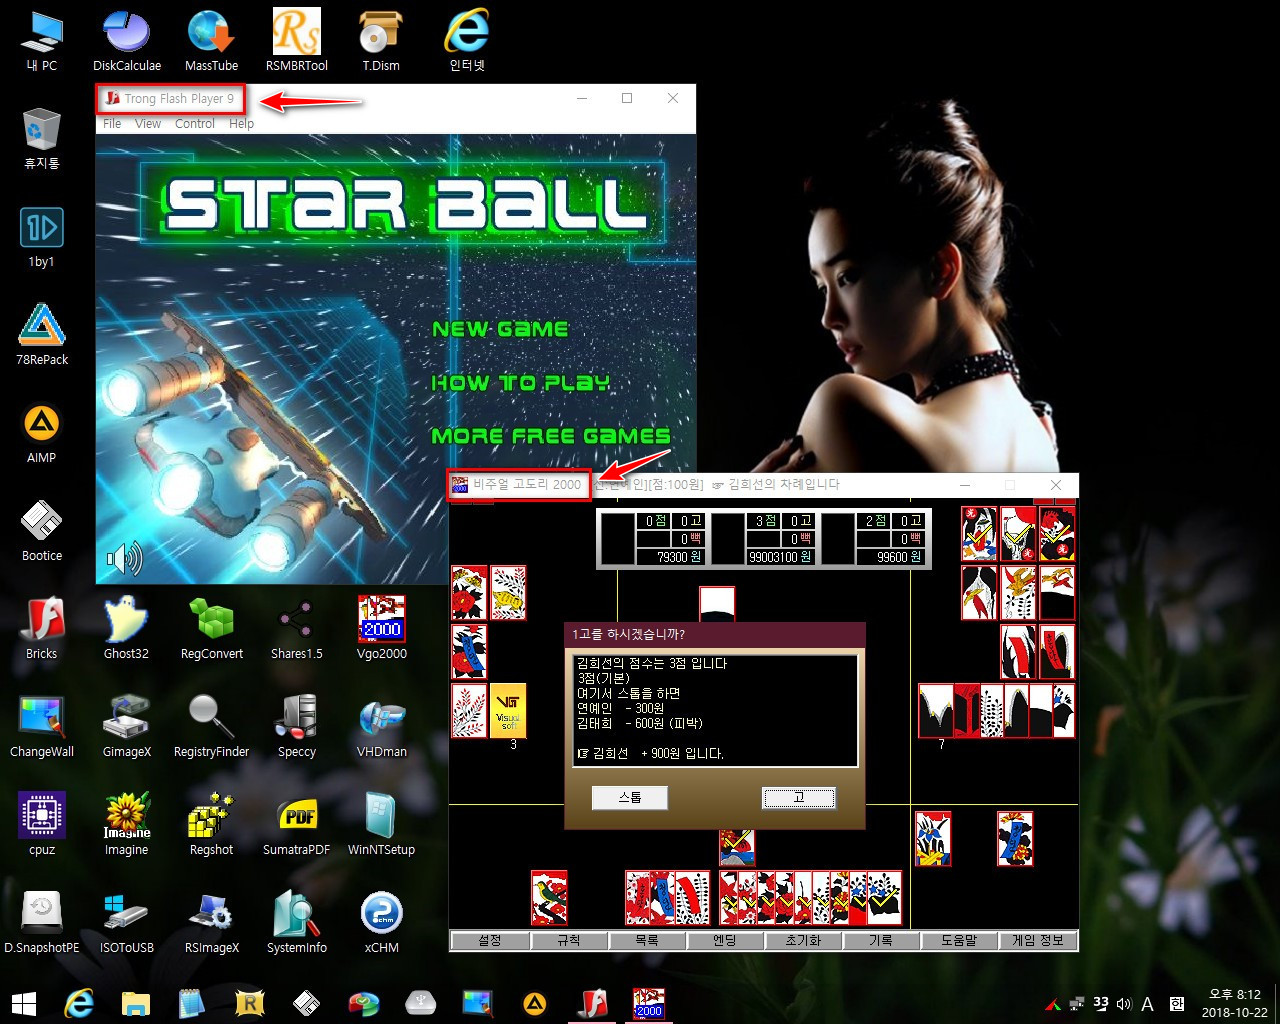Switch to Vgo2000 game taskbar item
The height and width of the screenshot is (1024, 1280).
tap(649, 1003)
